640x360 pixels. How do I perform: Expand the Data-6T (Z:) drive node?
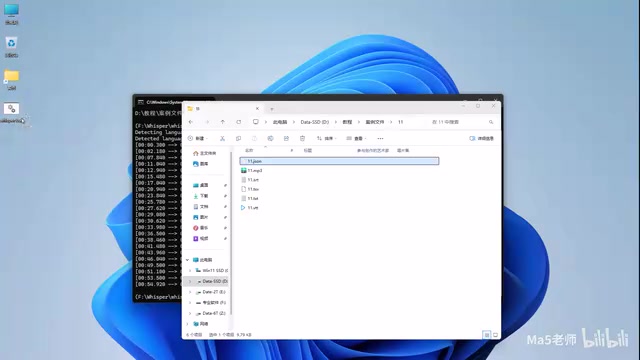tap(190, 313)
